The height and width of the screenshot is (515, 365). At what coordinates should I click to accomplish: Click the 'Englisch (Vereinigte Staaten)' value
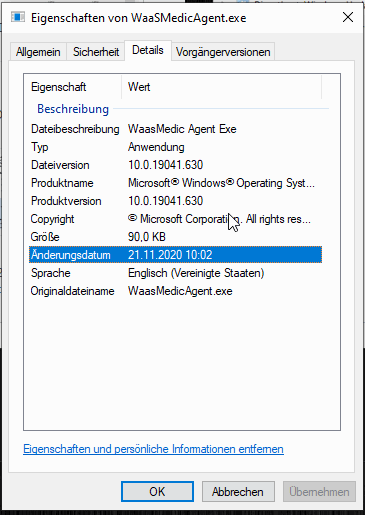(x=196, y=273)
